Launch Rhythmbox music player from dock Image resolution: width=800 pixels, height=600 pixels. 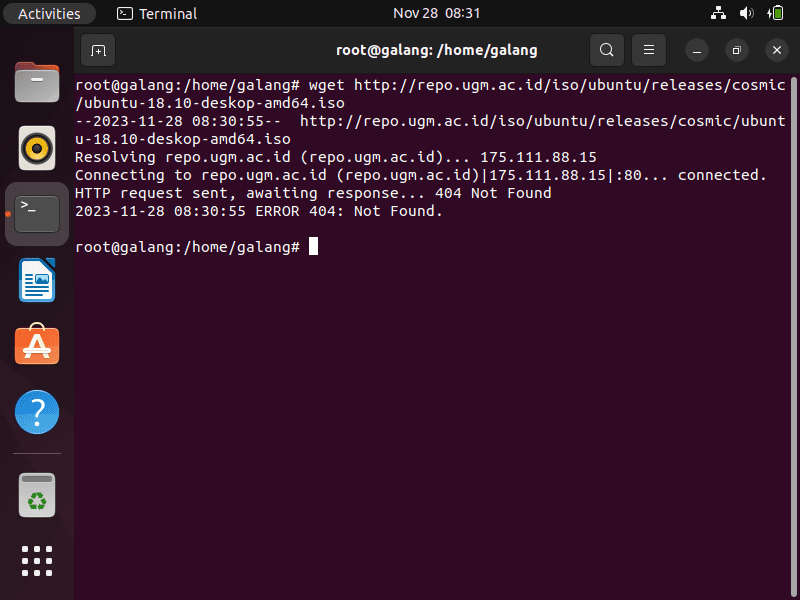37,148
